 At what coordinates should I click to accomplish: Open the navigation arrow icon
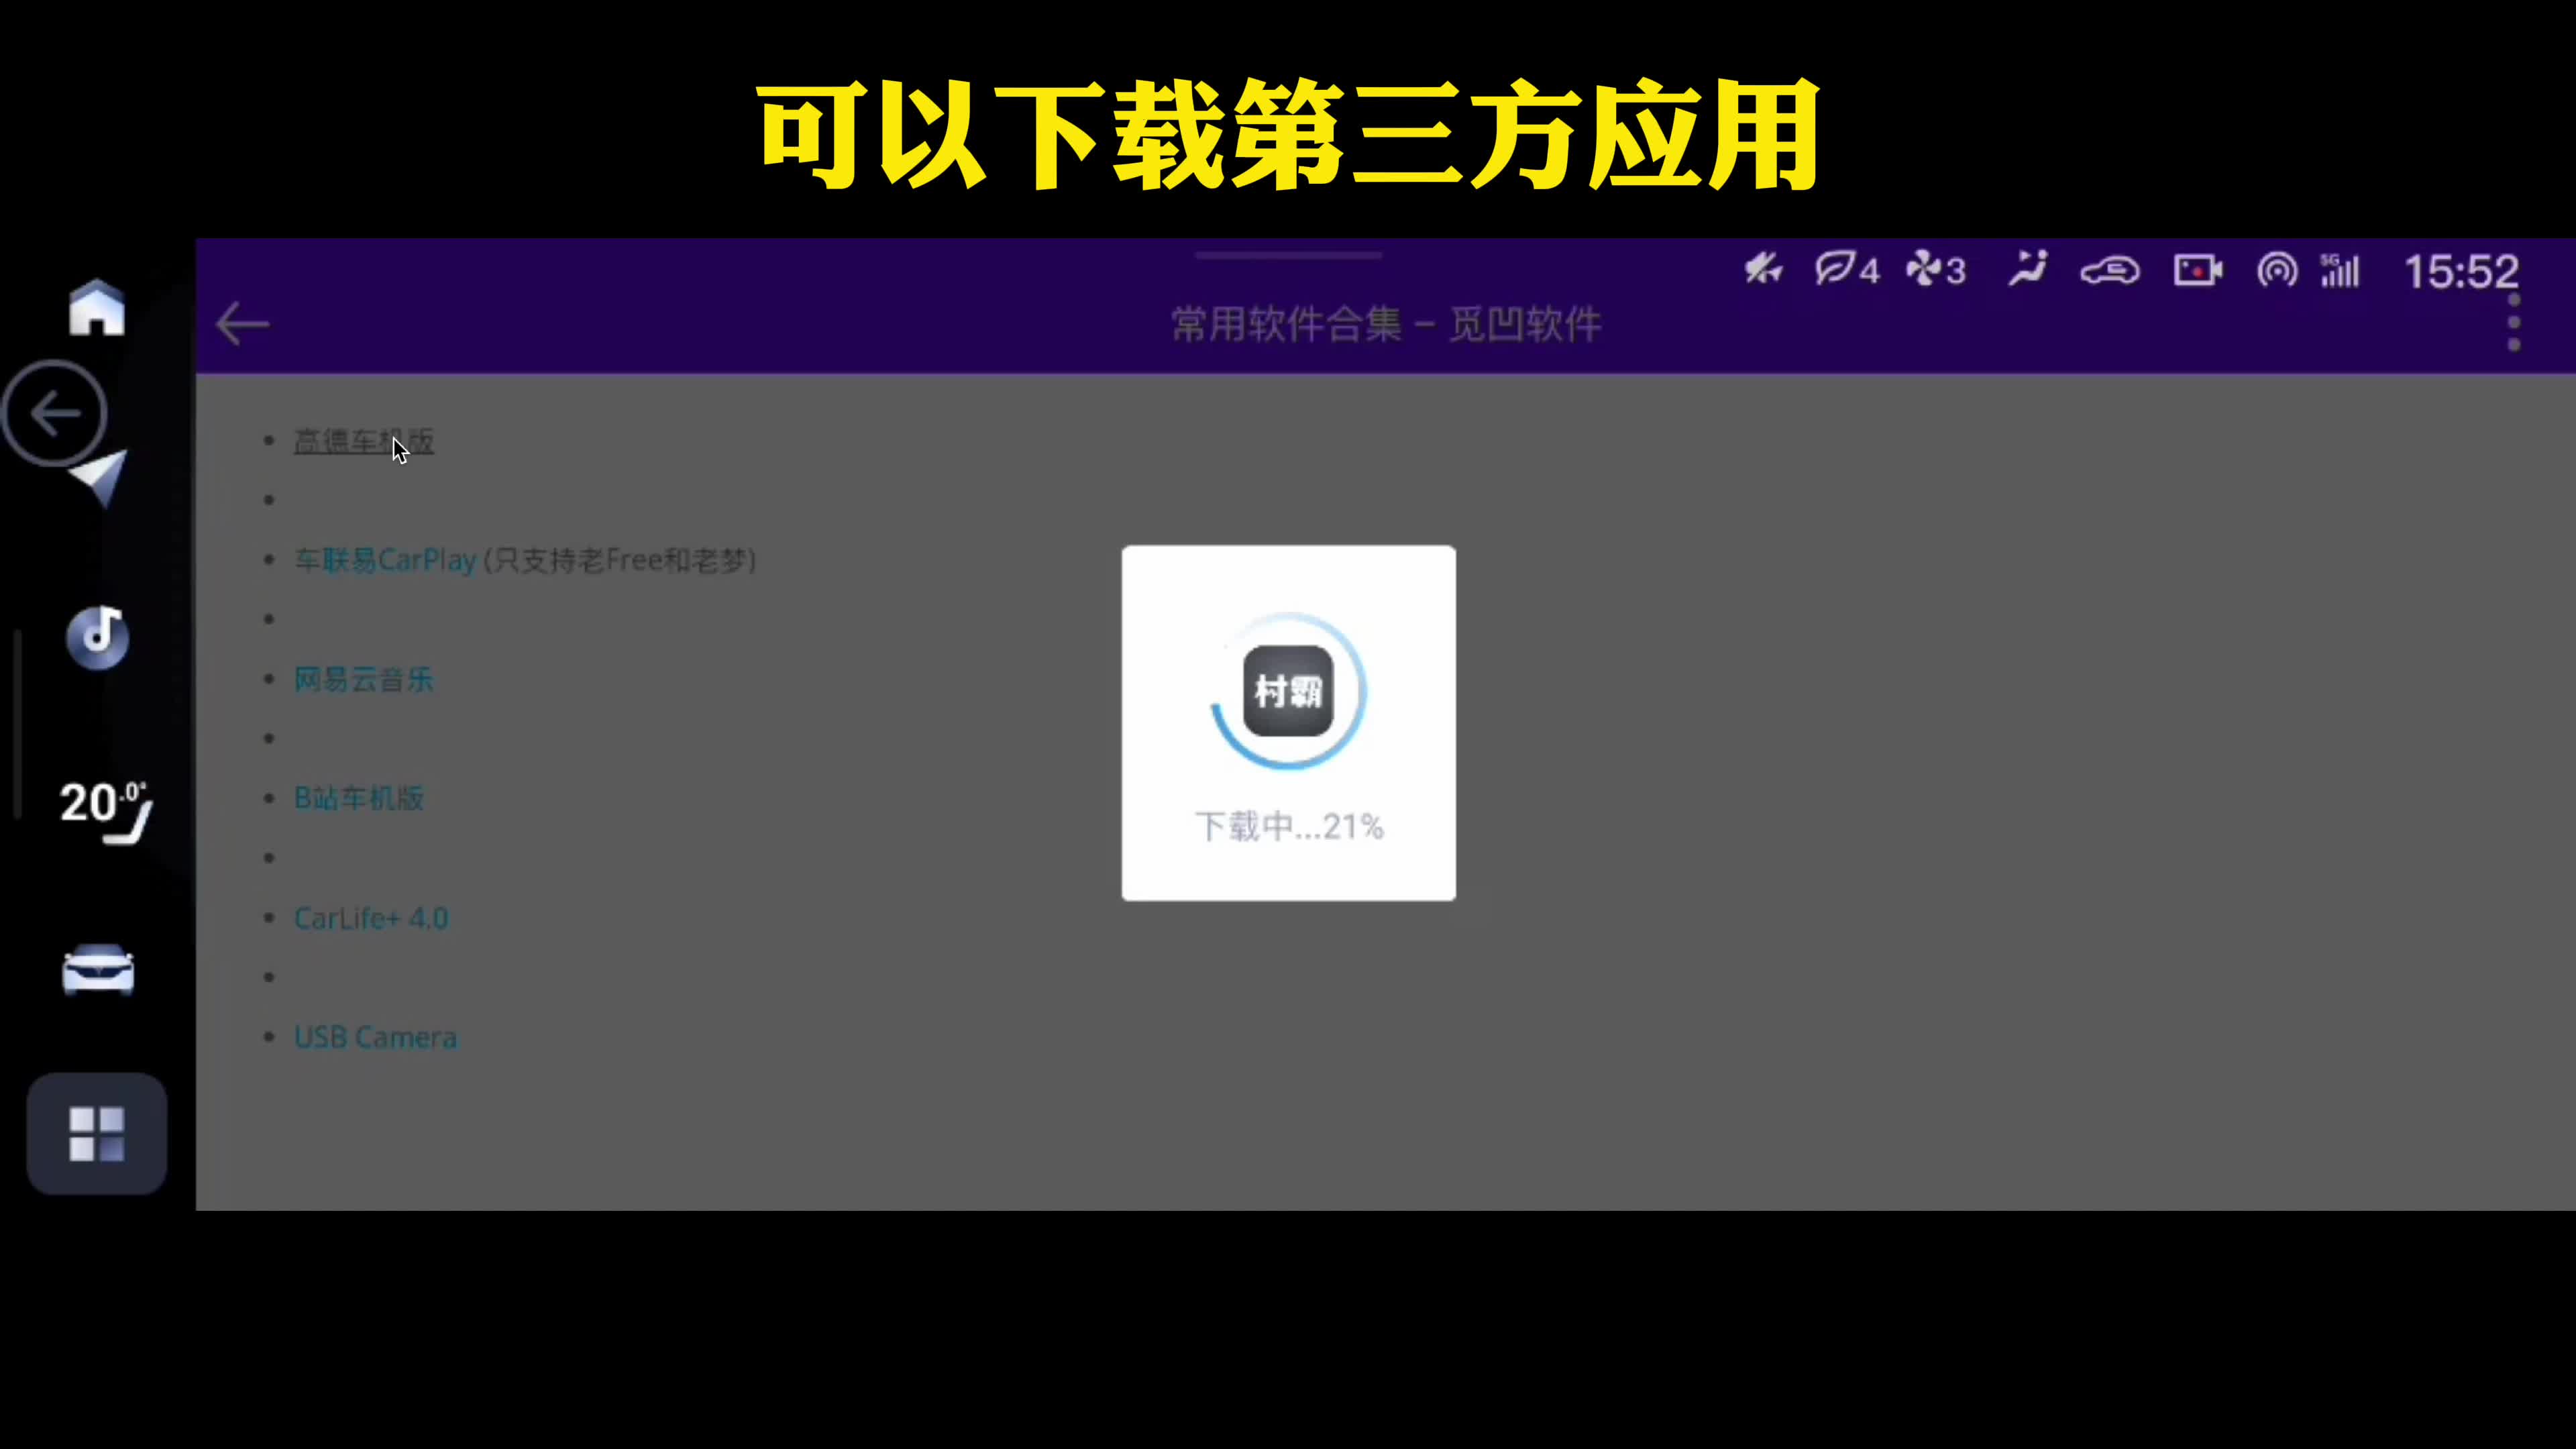(x=102, y=477)
